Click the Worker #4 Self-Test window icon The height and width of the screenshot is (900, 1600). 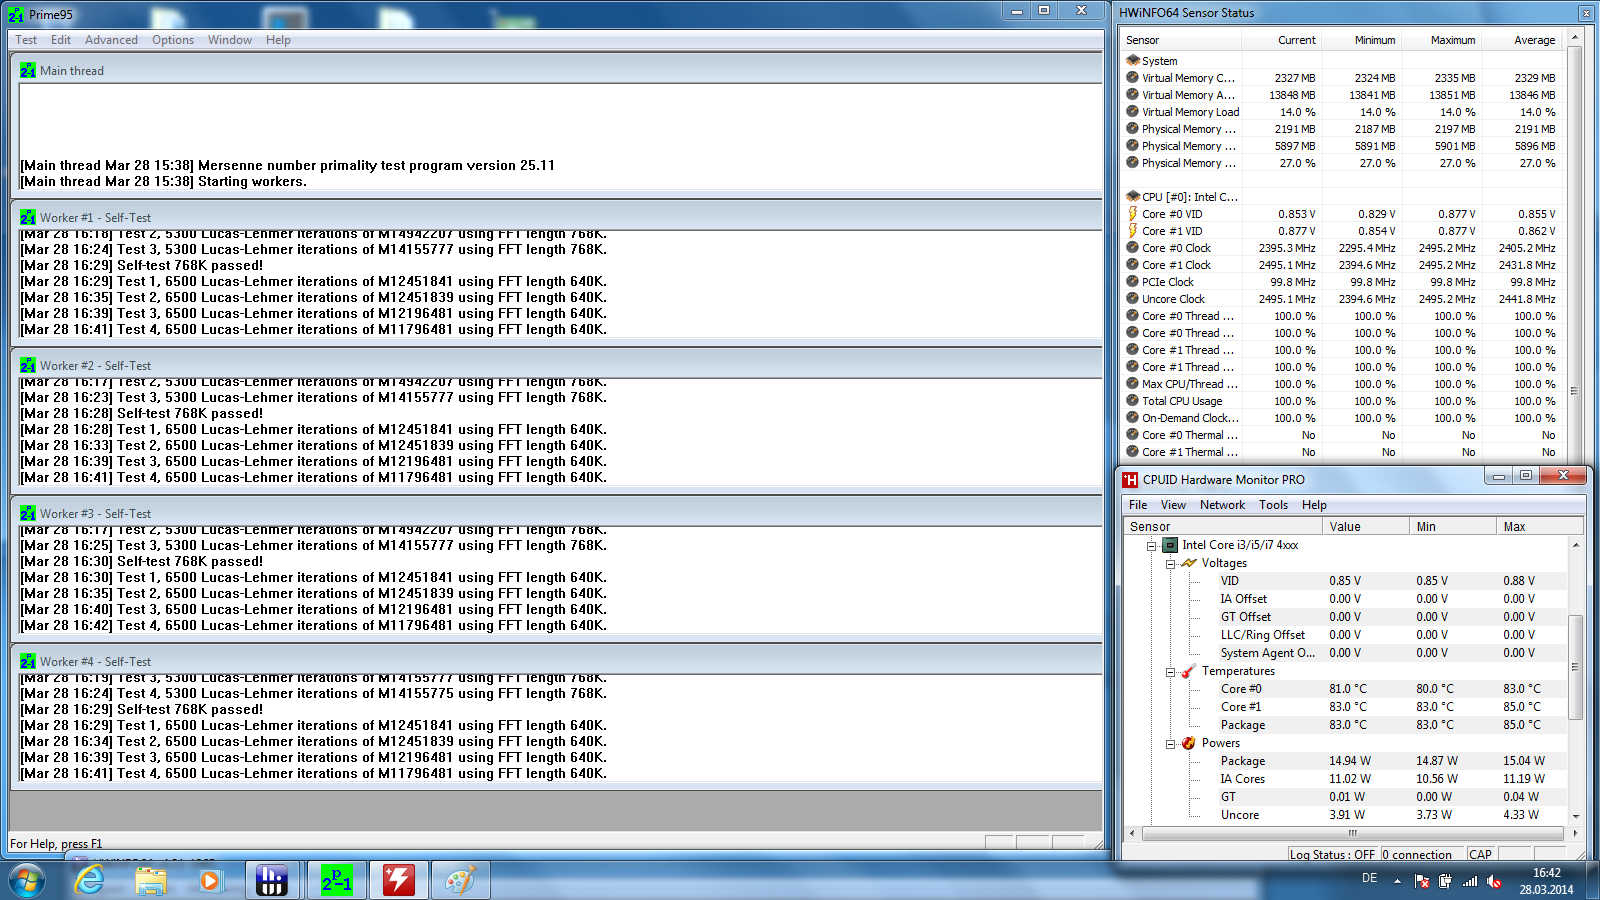28,662
